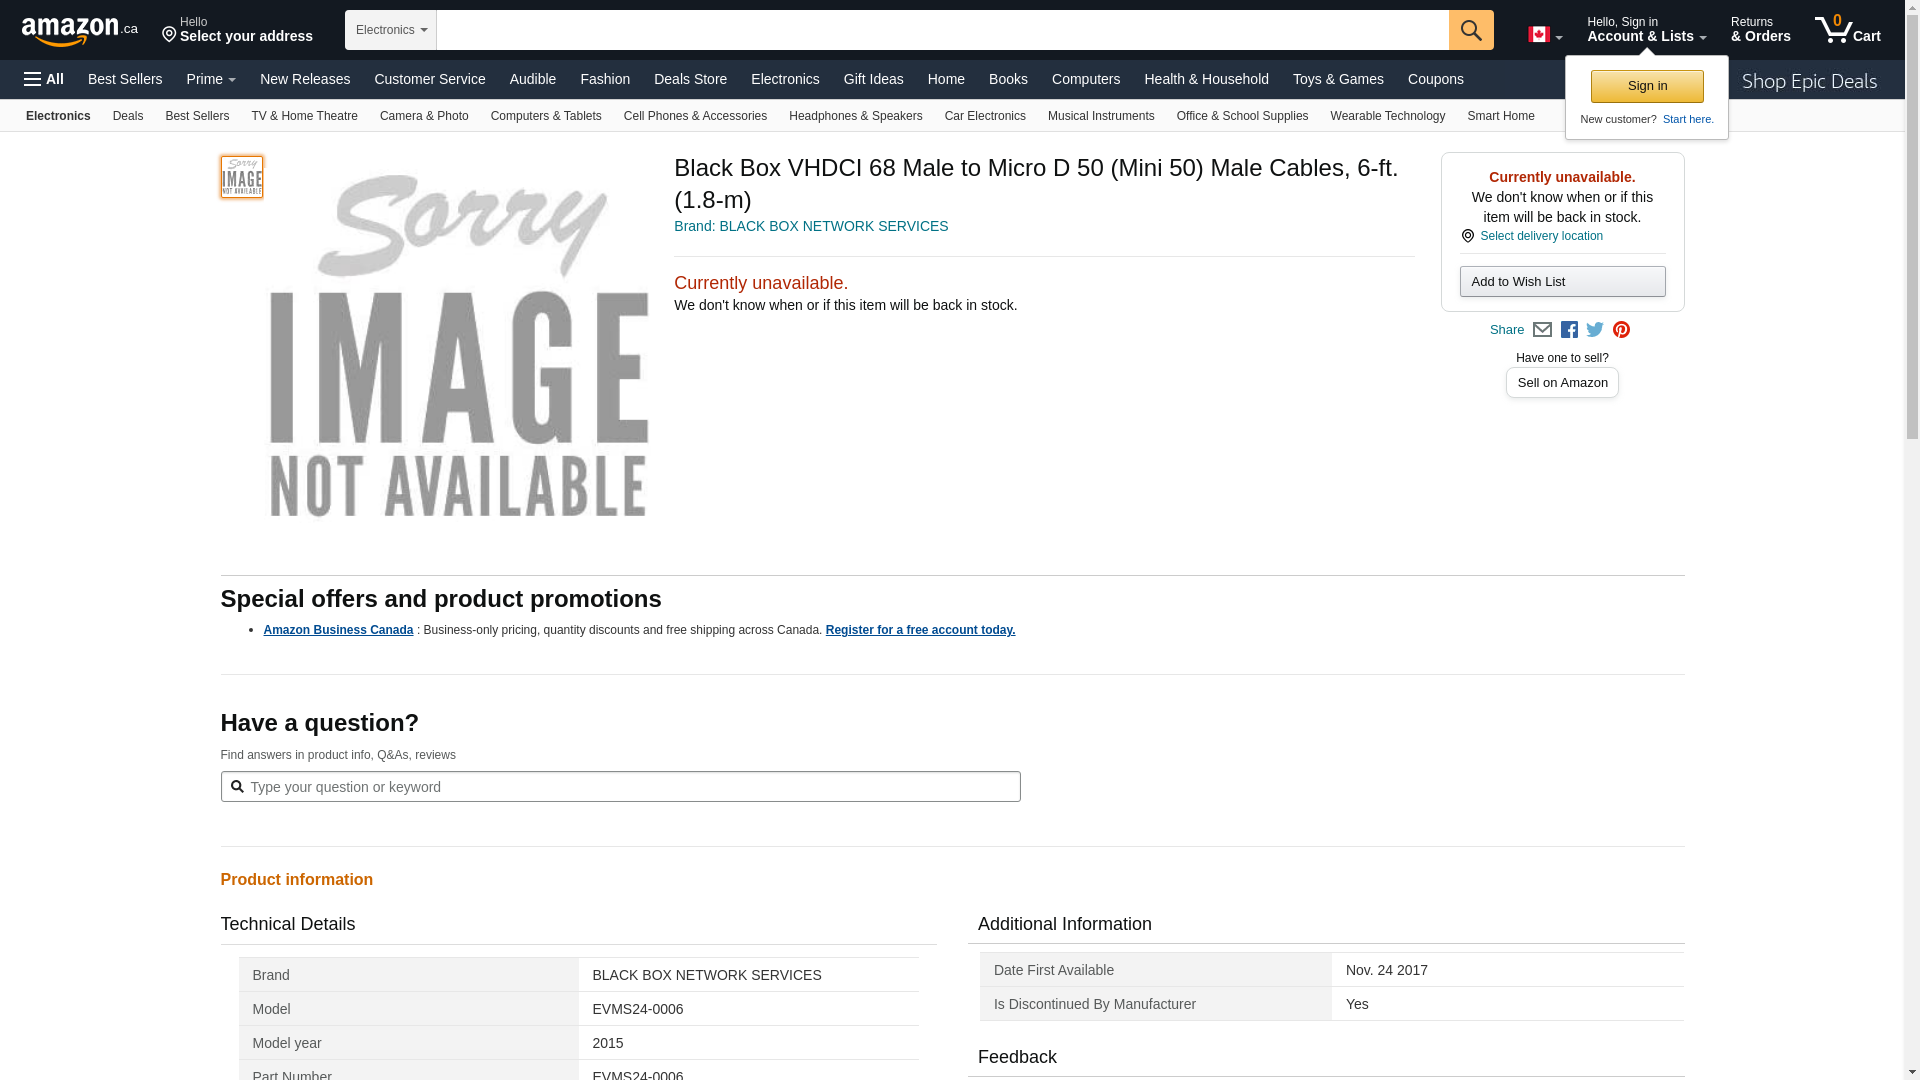
Task: Select the image not available thumbnail
Action: [242, 177]
